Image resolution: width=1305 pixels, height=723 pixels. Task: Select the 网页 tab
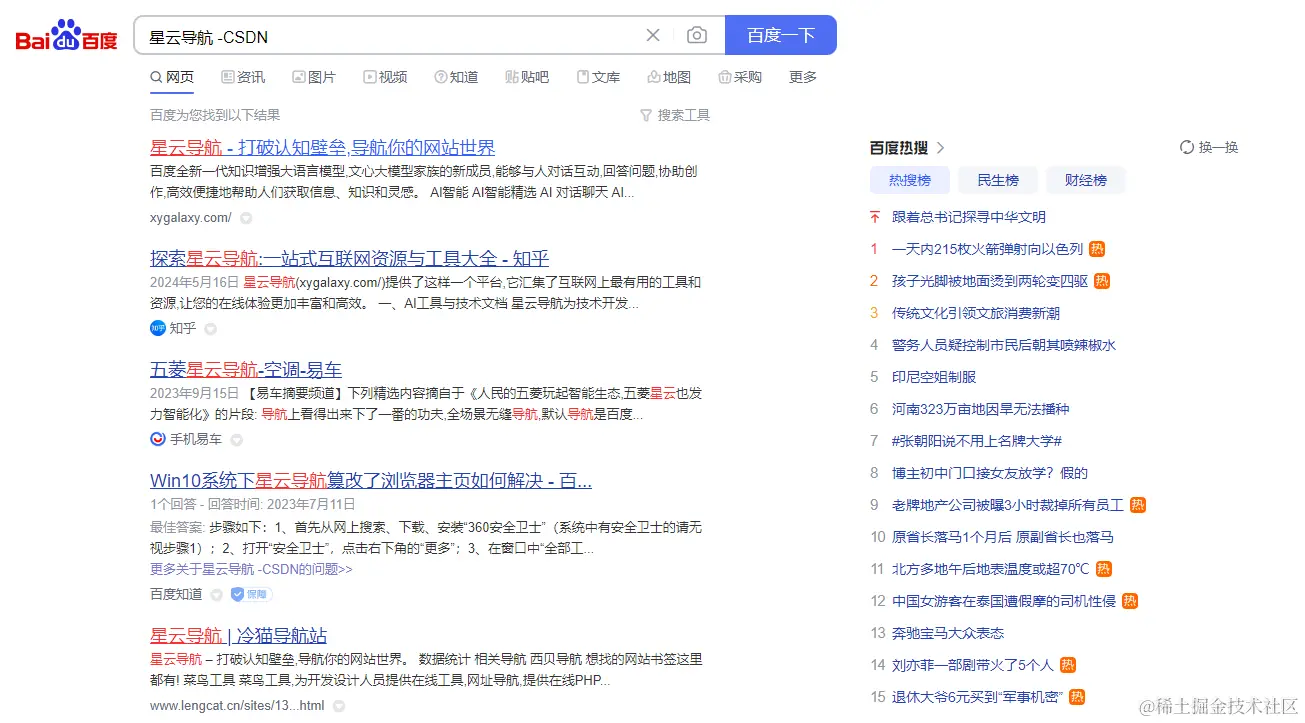point(172,77)
